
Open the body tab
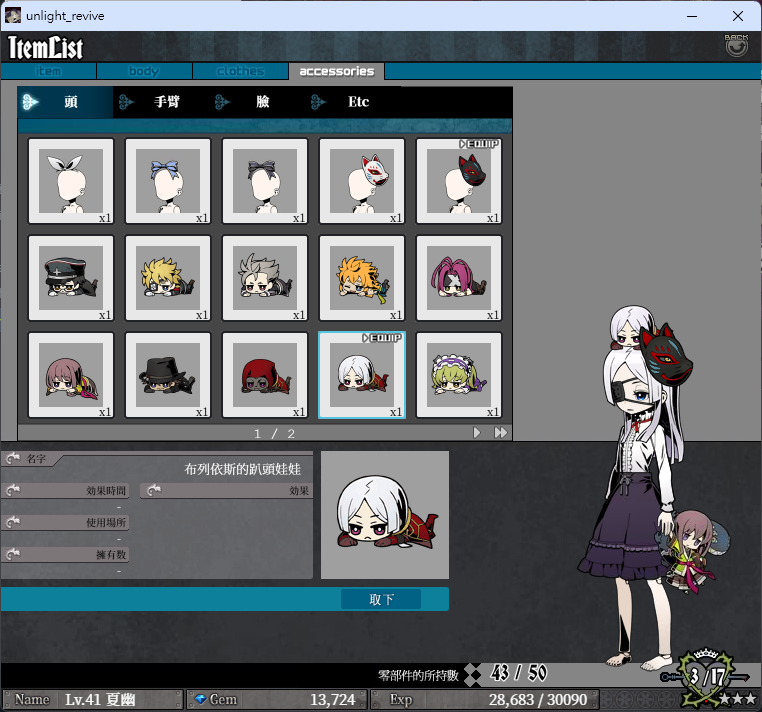click(x=144, y=71)
